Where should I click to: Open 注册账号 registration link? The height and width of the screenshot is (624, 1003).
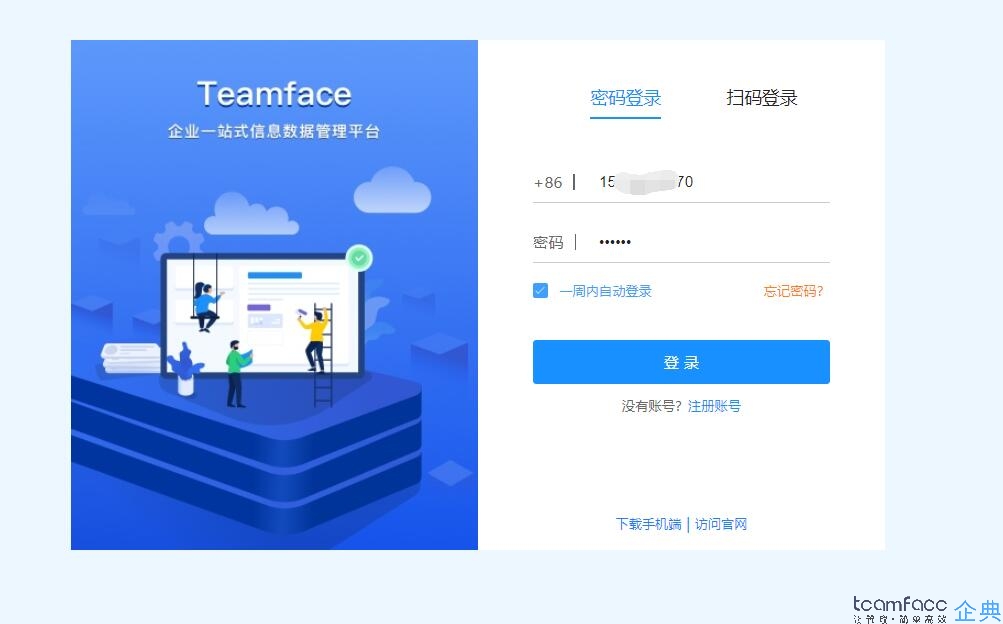[x=714, y=406]
